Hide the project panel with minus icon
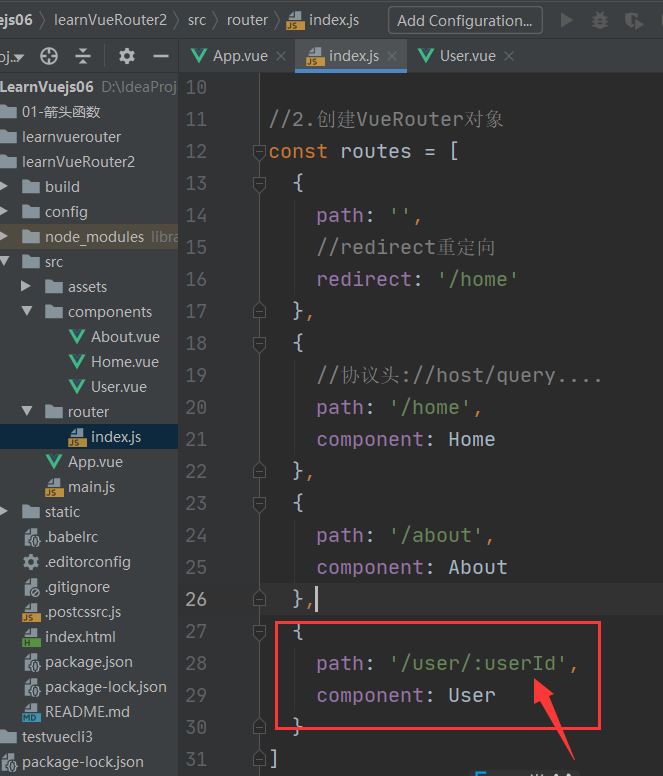Viewport: 663px width, 776px height. coord(161,56)
